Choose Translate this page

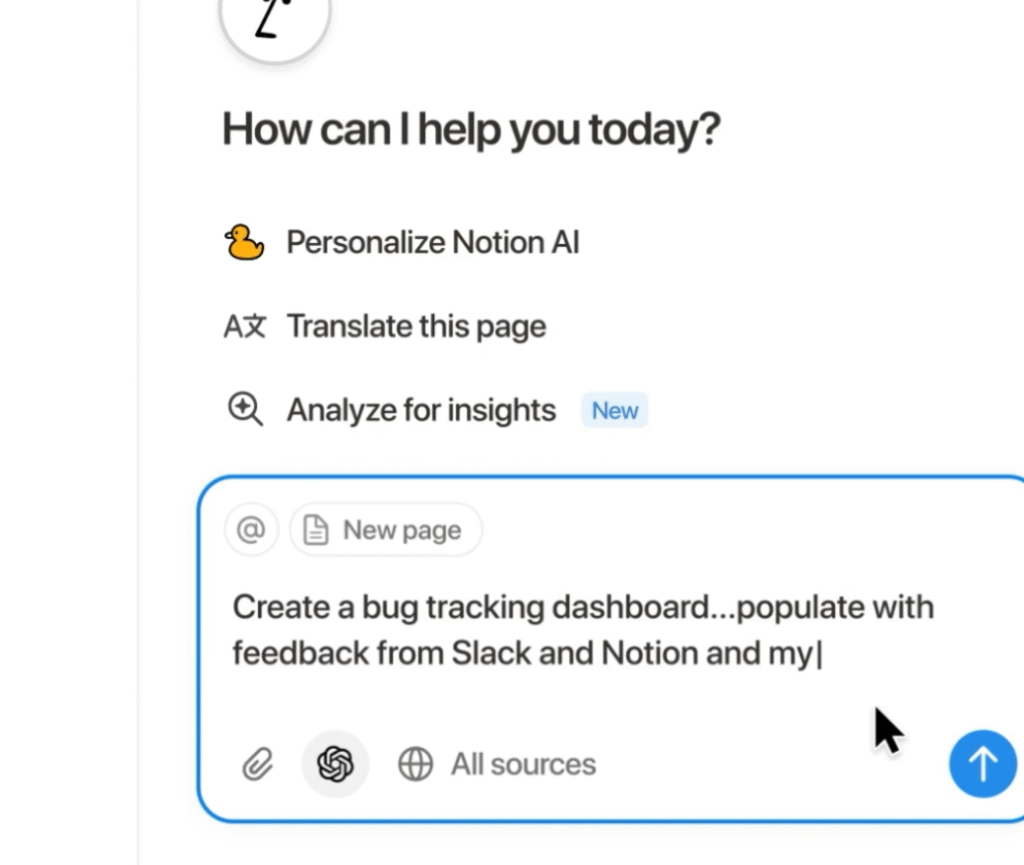pyautogui.click(x=416, y=327)
